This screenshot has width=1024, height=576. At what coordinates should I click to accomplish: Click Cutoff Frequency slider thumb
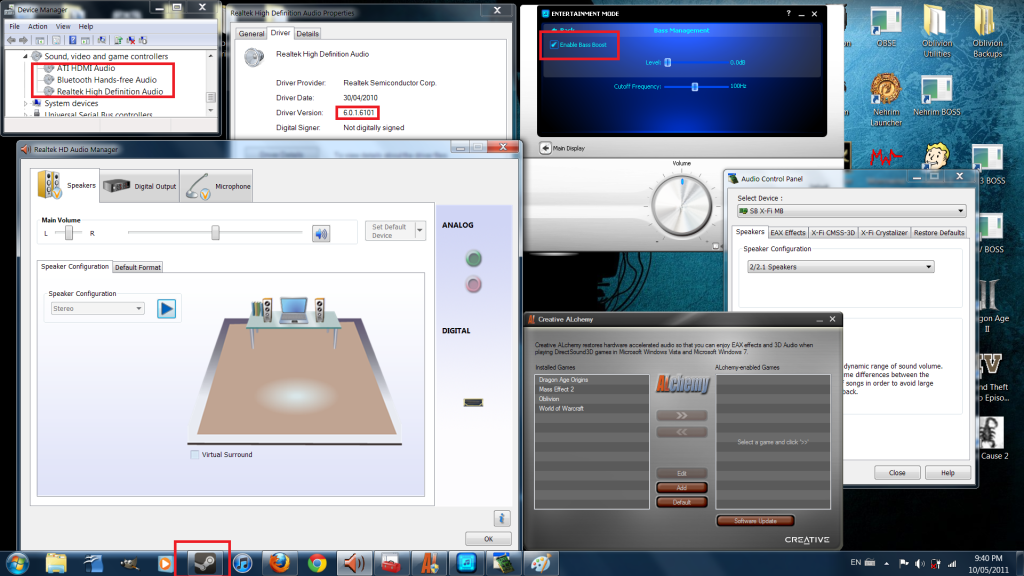coord(695,86)
